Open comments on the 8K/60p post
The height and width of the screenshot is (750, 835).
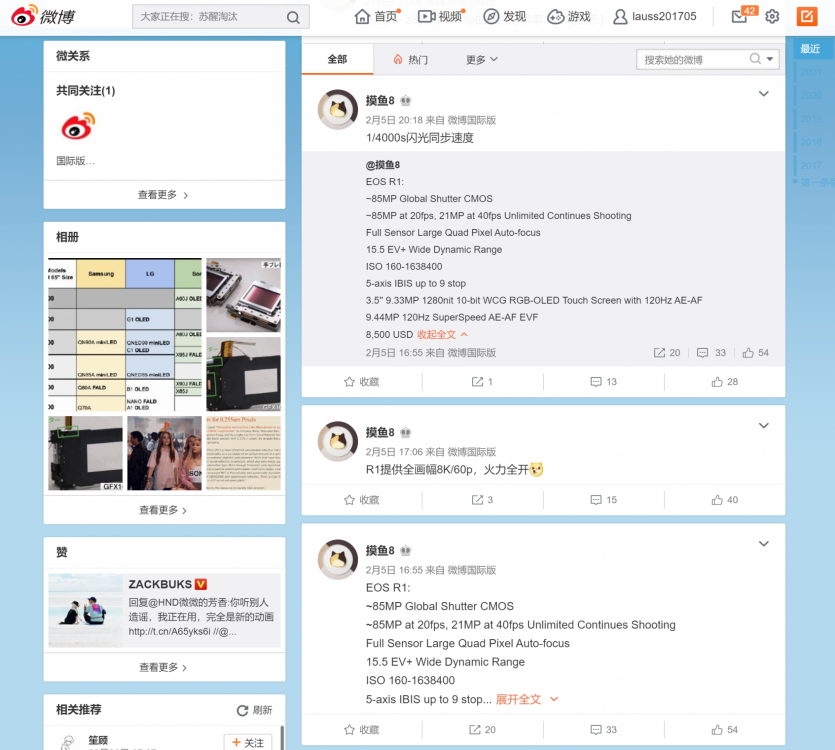pos(603,500)
